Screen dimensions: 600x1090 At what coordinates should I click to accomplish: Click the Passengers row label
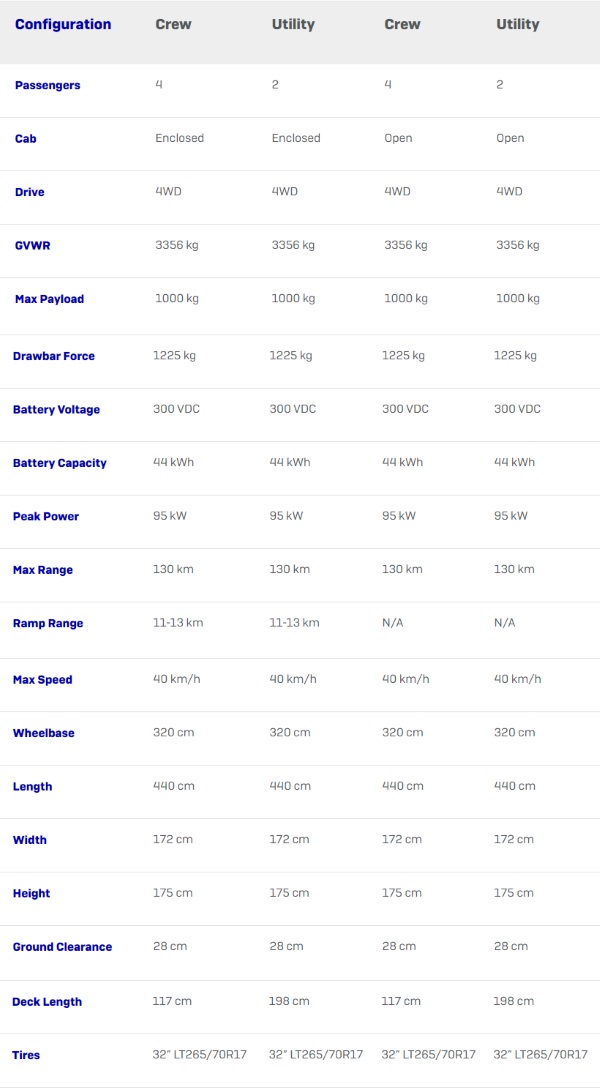coord(47,86)
